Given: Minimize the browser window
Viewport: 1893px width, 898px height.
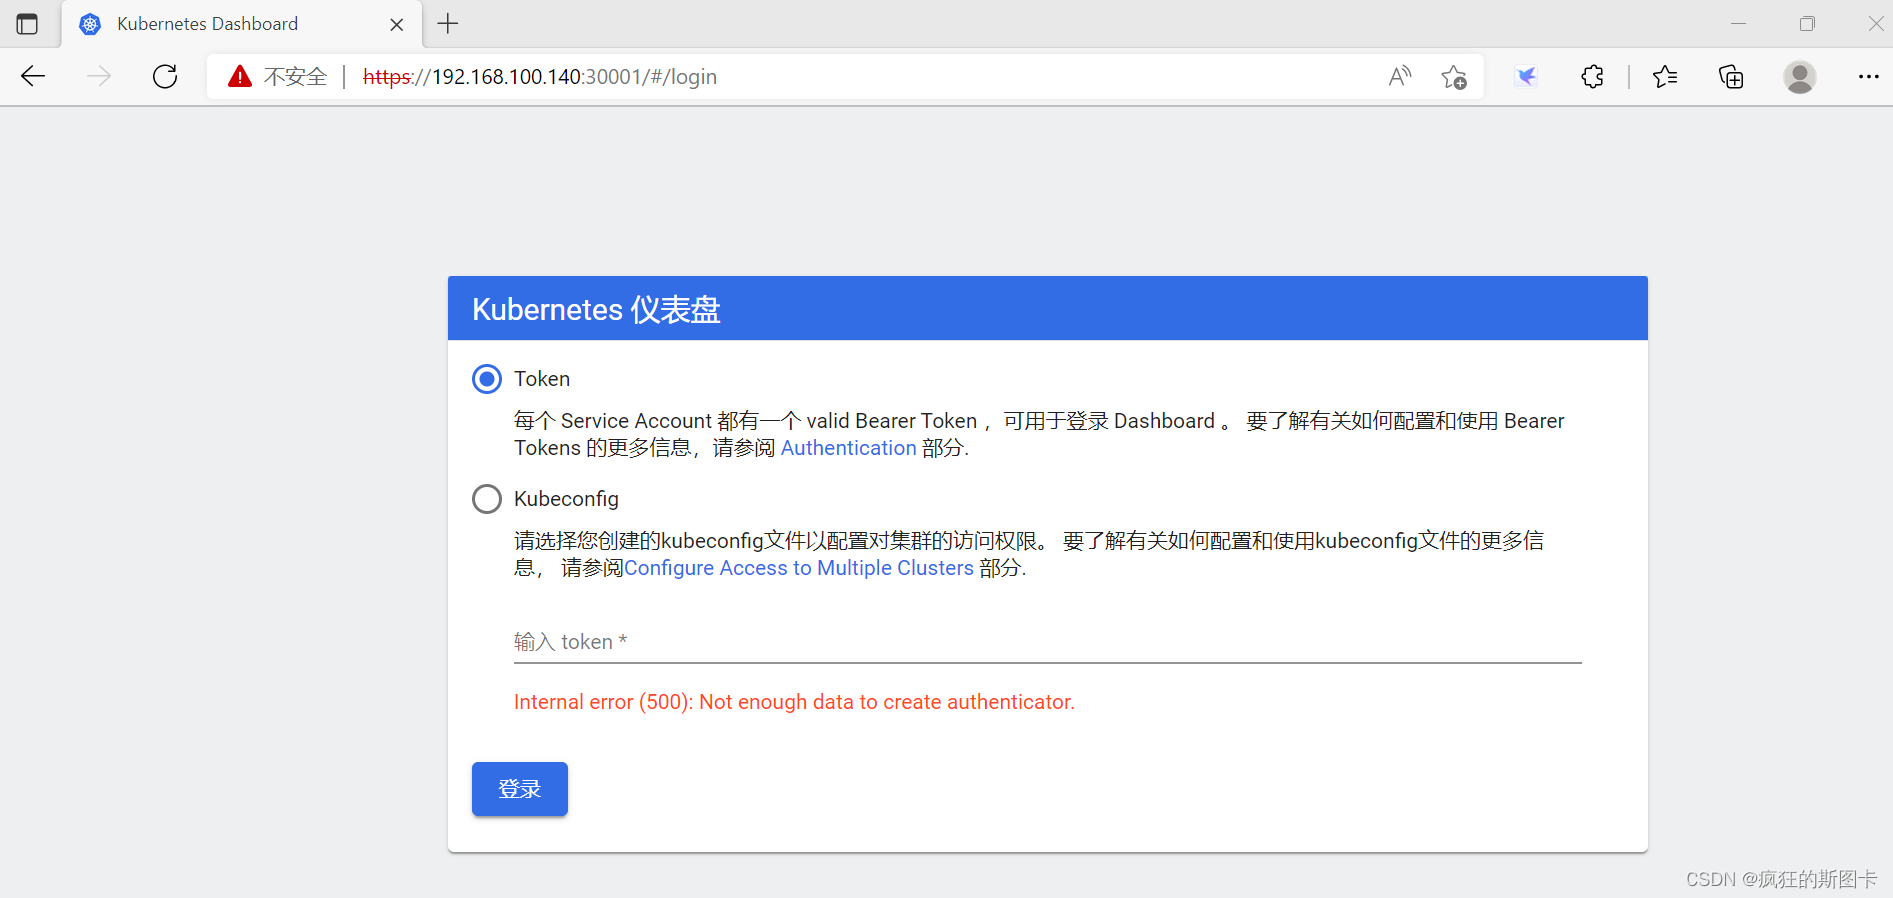Looking at the screenshot, I should tap(1739, 24).
